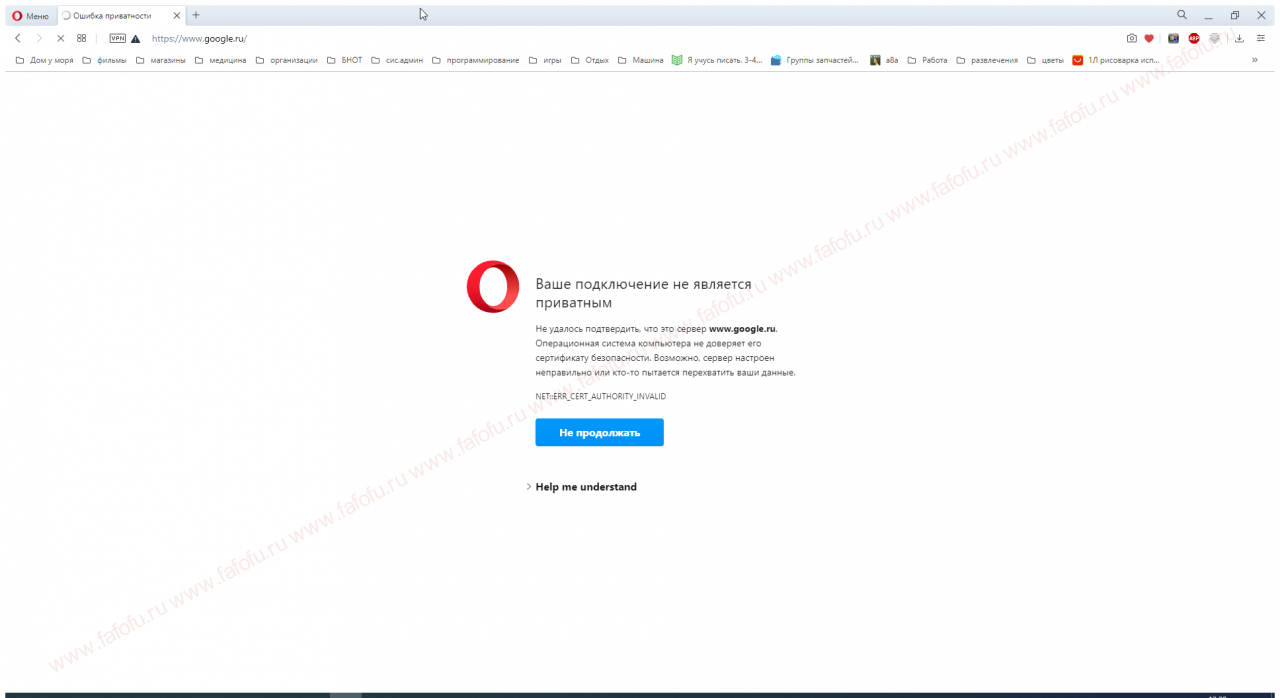Open the медицина bookmark folder
Image resolution: width=1280 pixels, height=698 pixels.
click(220, 60)
